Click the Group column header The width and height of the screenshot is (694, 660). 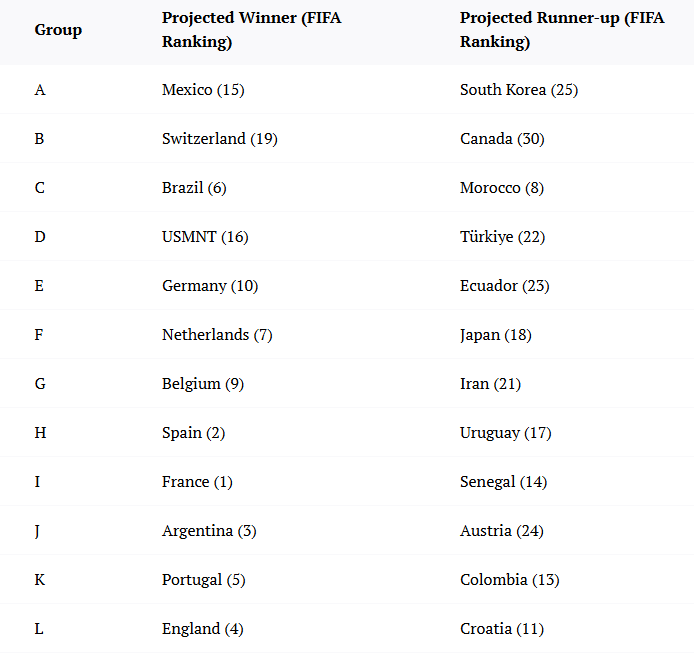coord(58,30)
